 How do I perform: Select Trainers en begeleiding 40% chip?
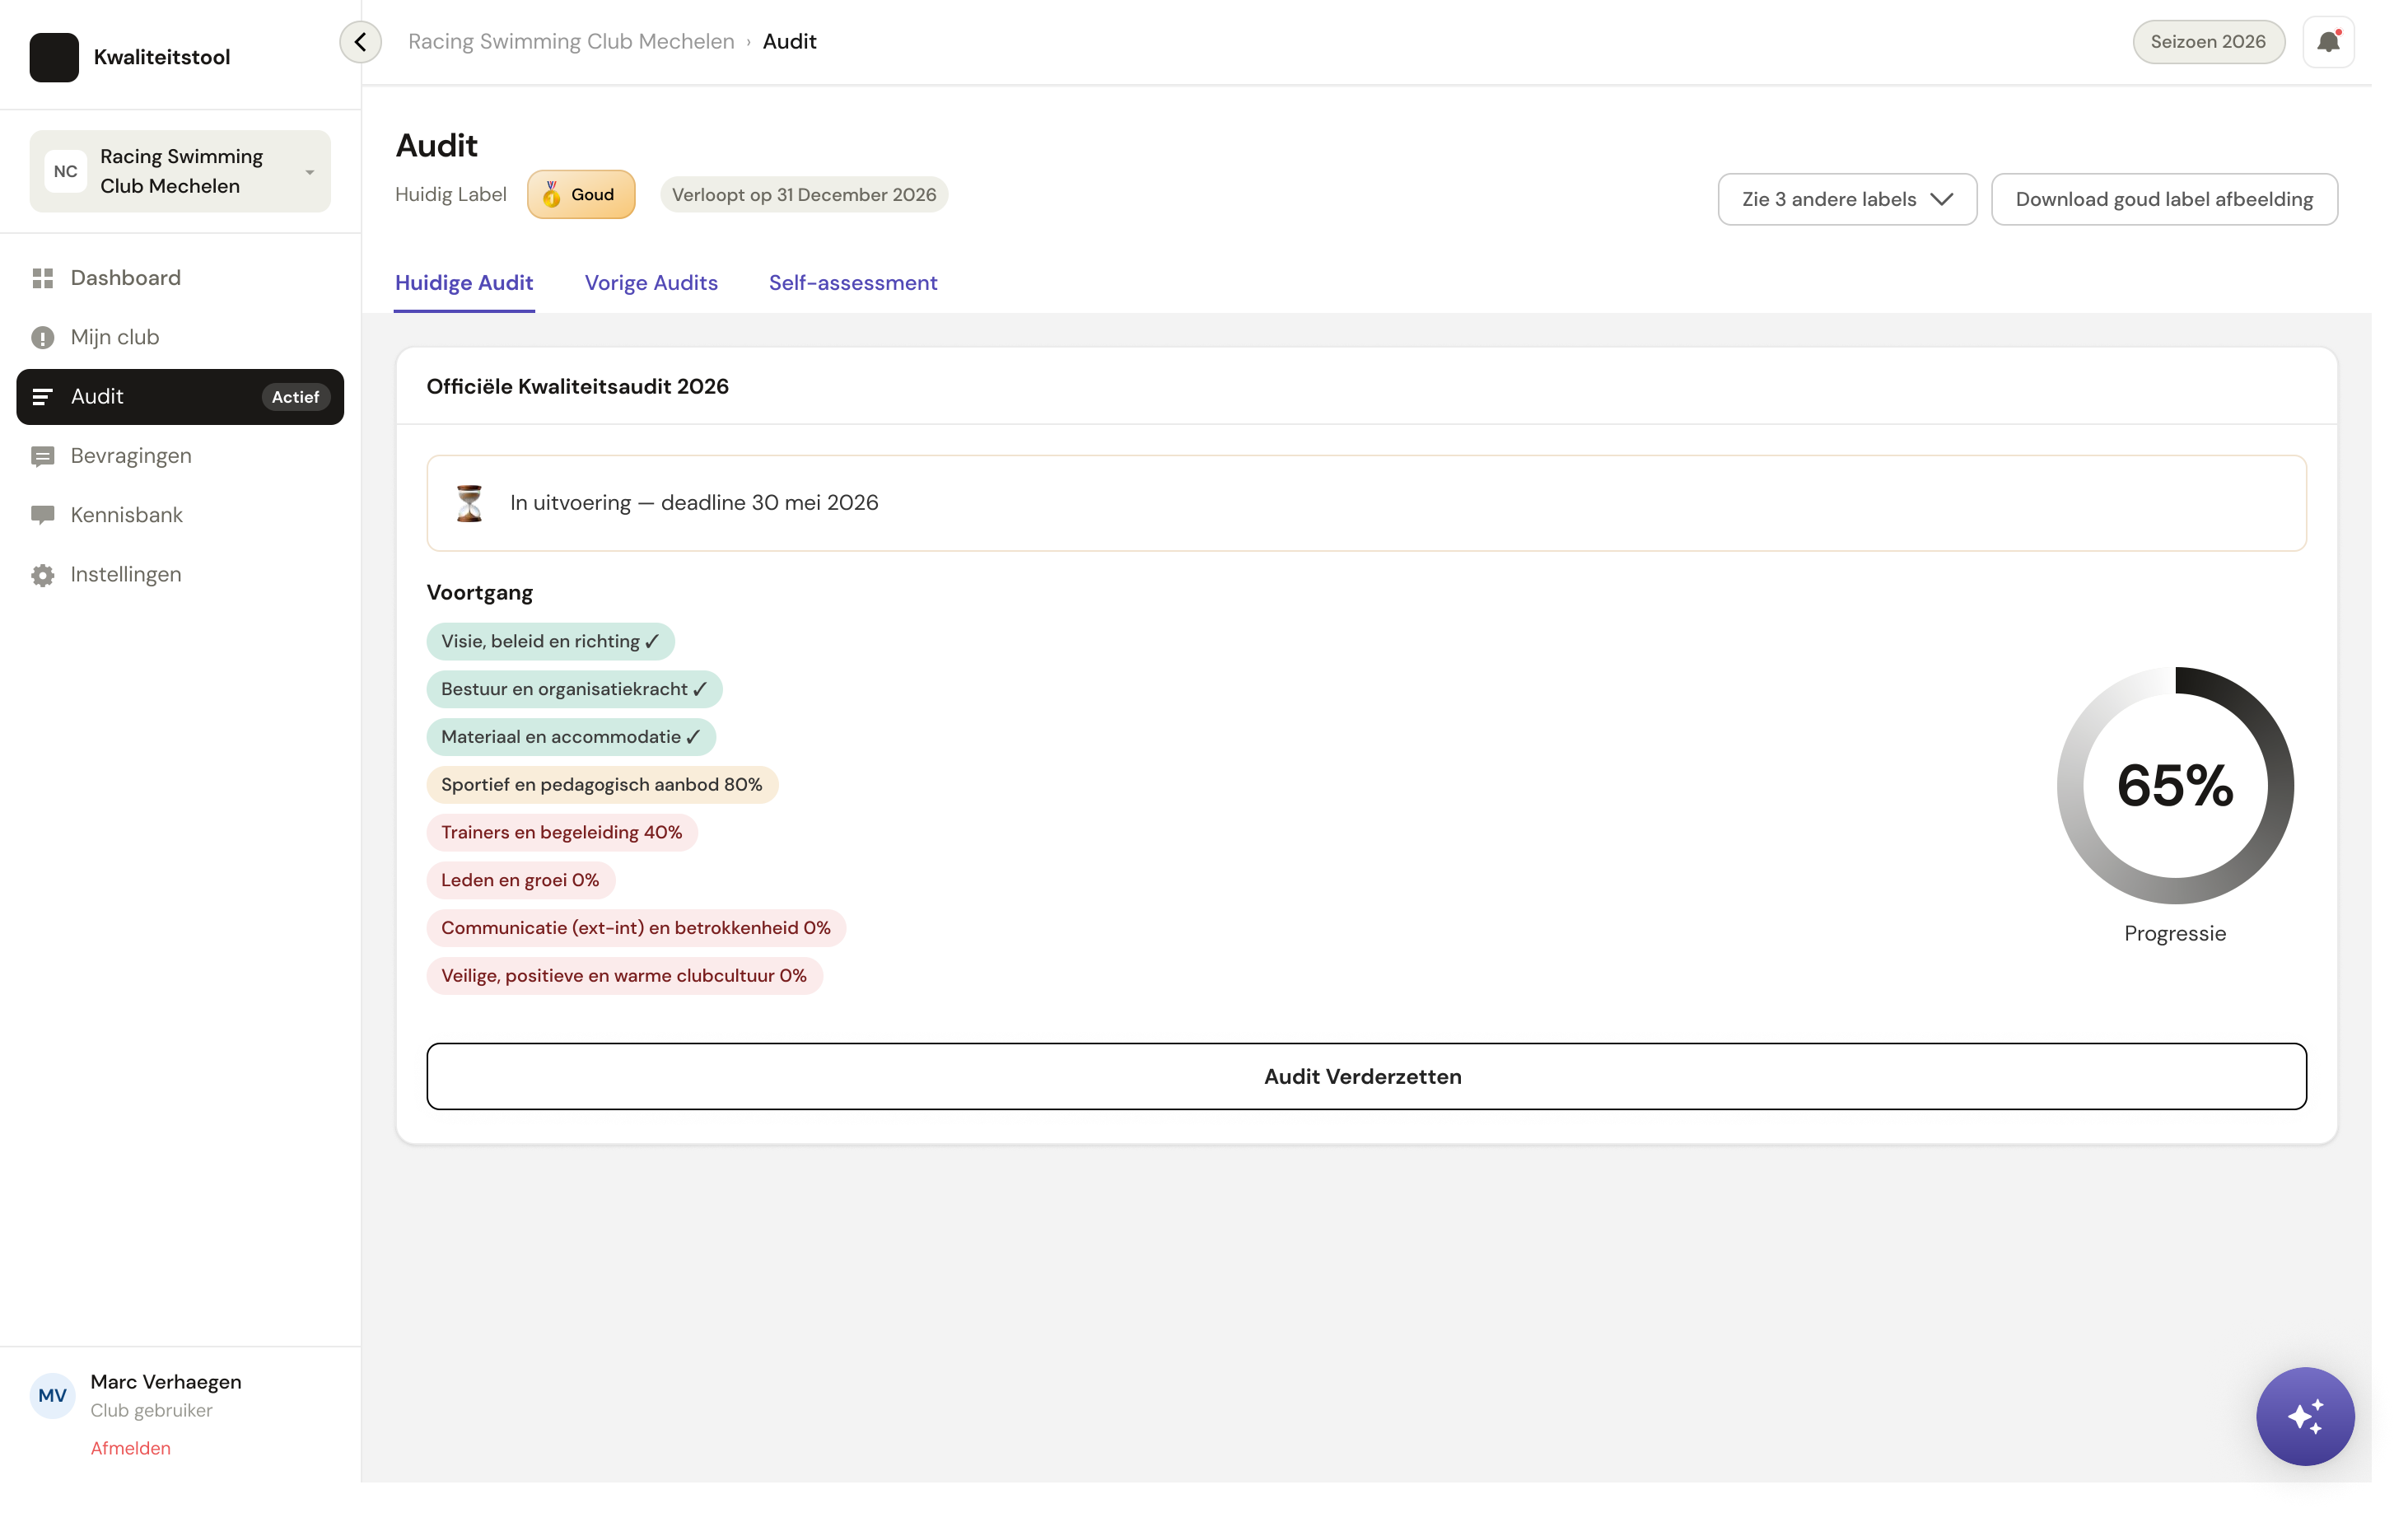click(x=562, y=832)
